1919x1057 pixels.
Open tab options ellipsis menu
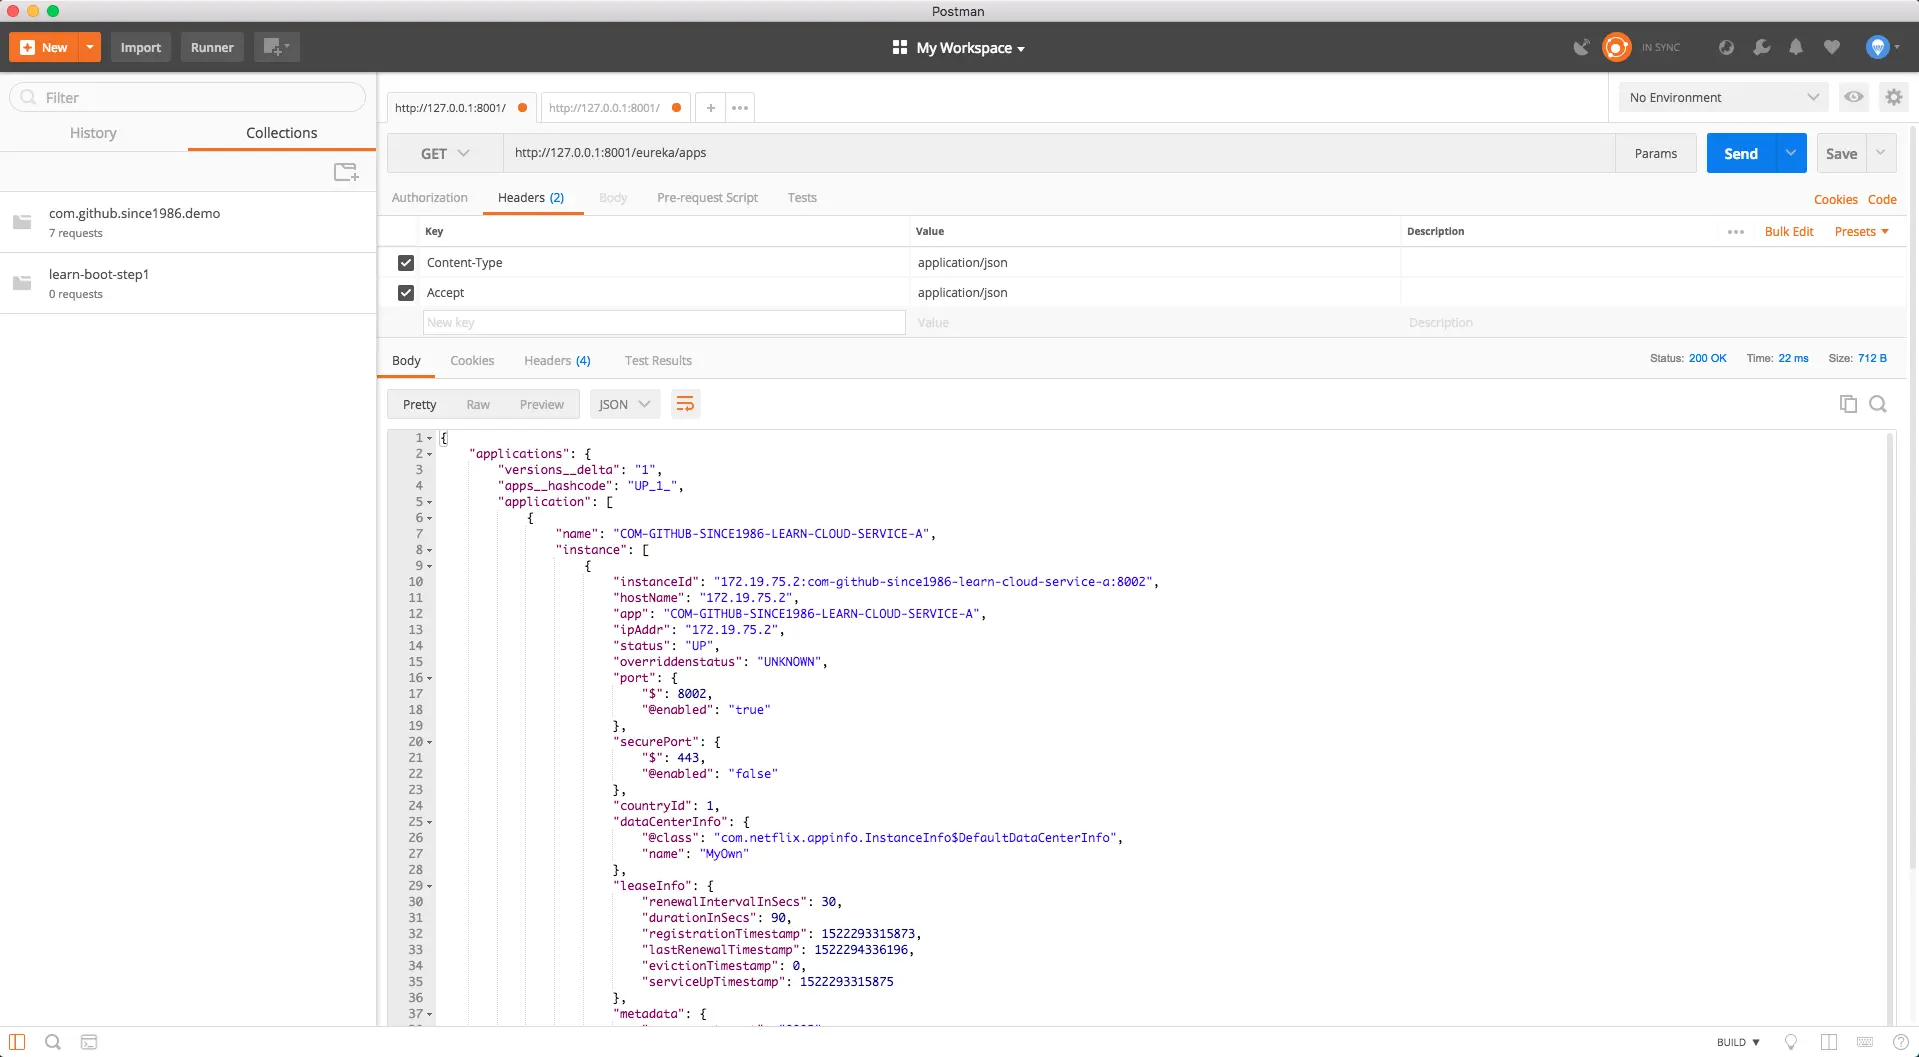click(740, 108)
